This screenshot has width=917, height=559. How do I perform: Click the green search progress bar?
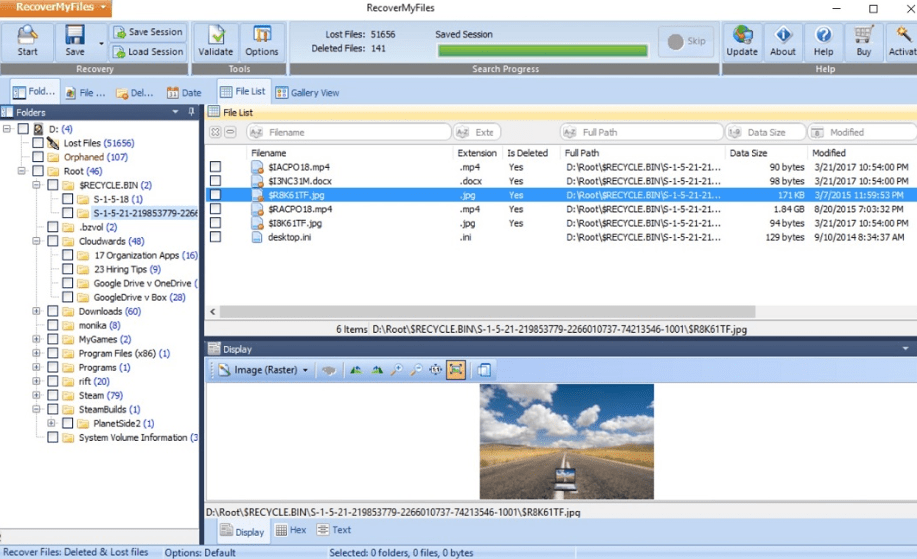543,51
